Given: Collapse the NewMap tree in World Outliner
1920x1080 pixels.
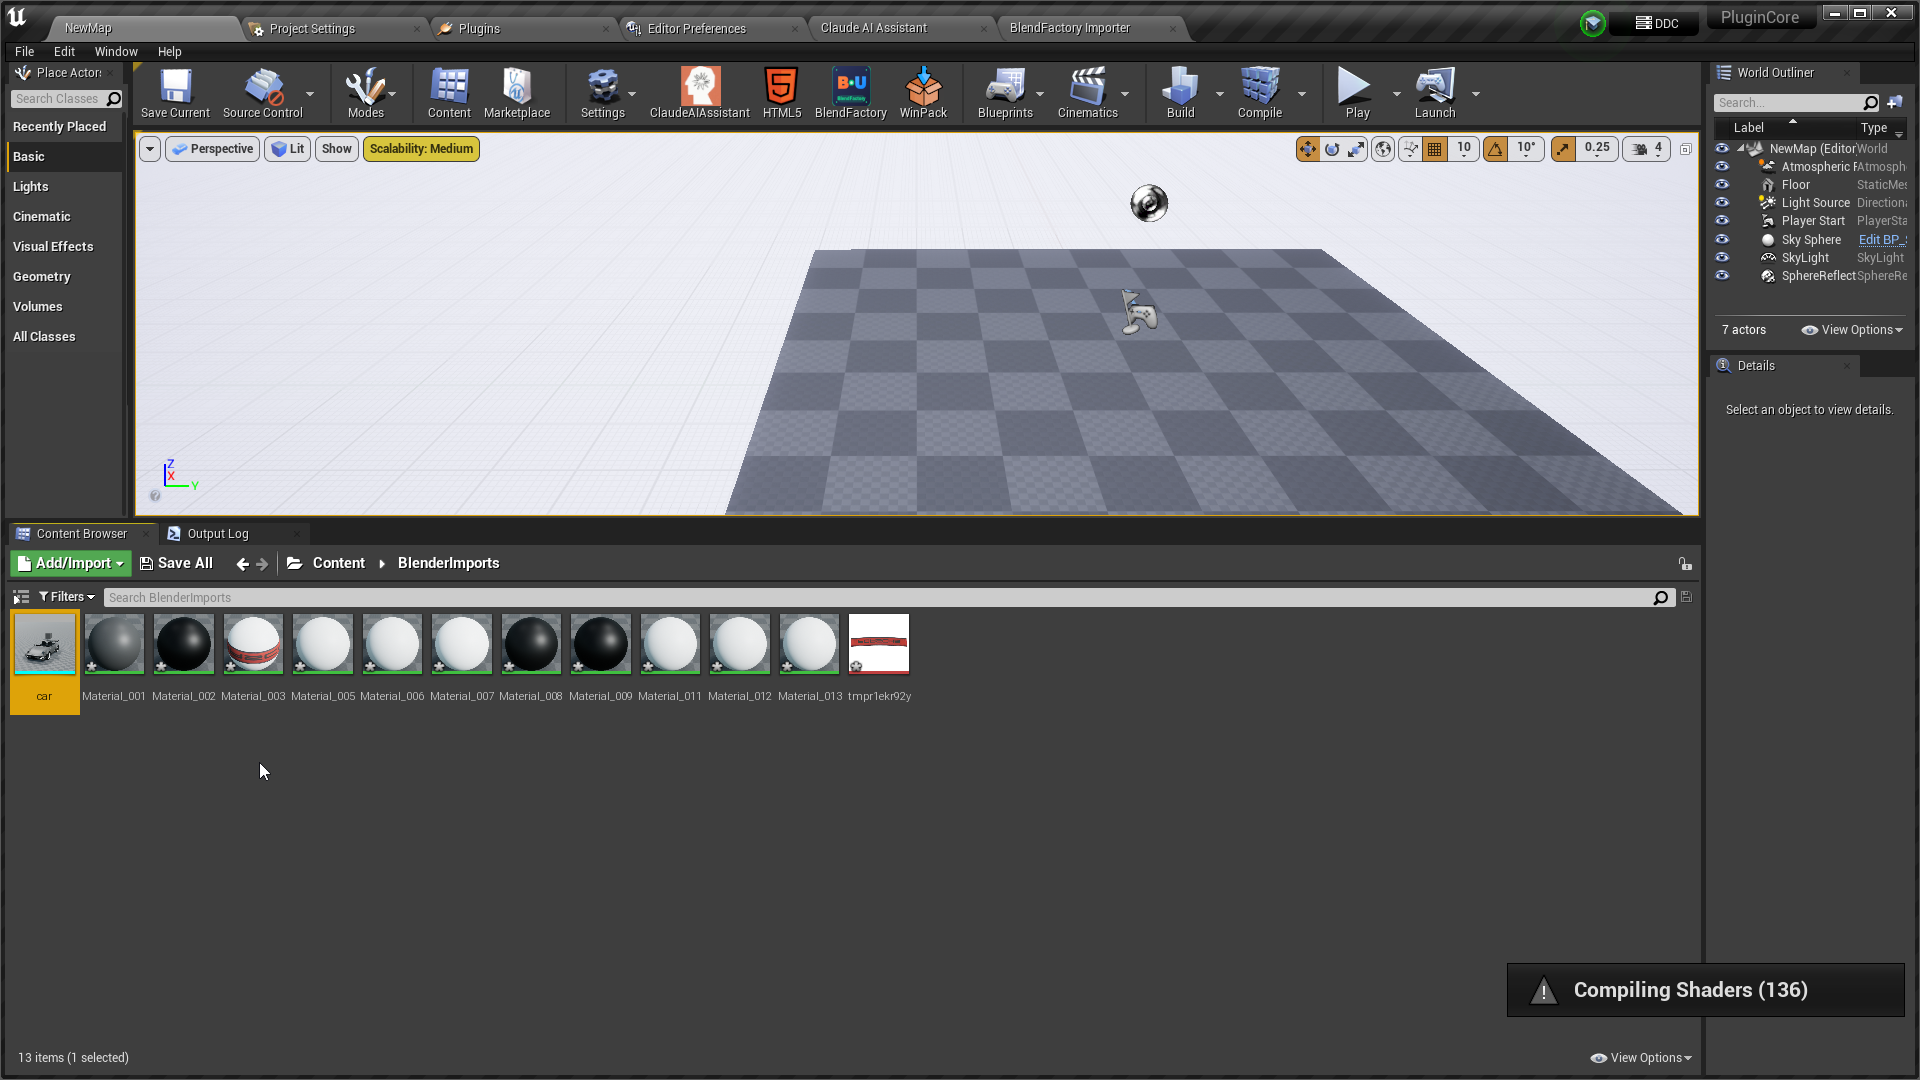Looking at the screenshot, I should [x=1741, y=149].
